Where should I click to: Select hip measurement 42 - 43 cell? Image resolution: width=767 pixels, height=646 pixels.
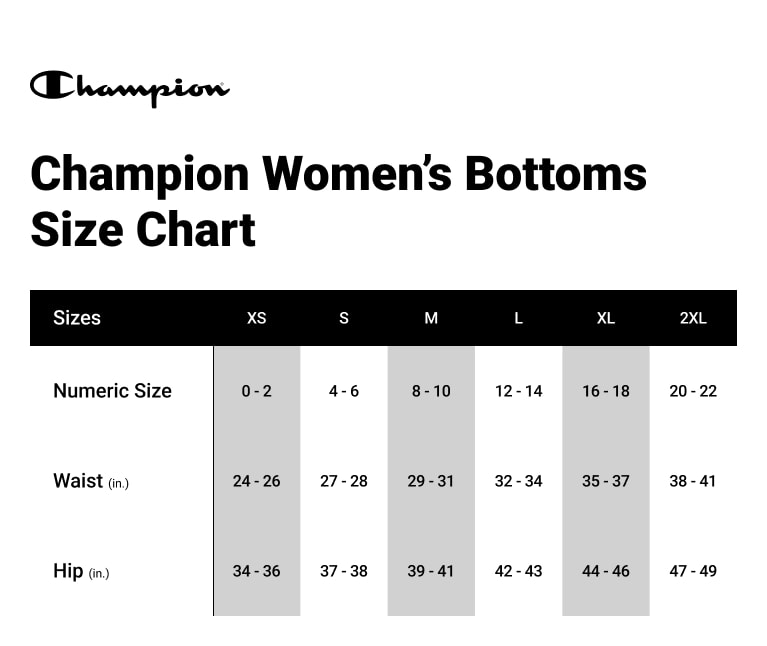coord(518,571)
